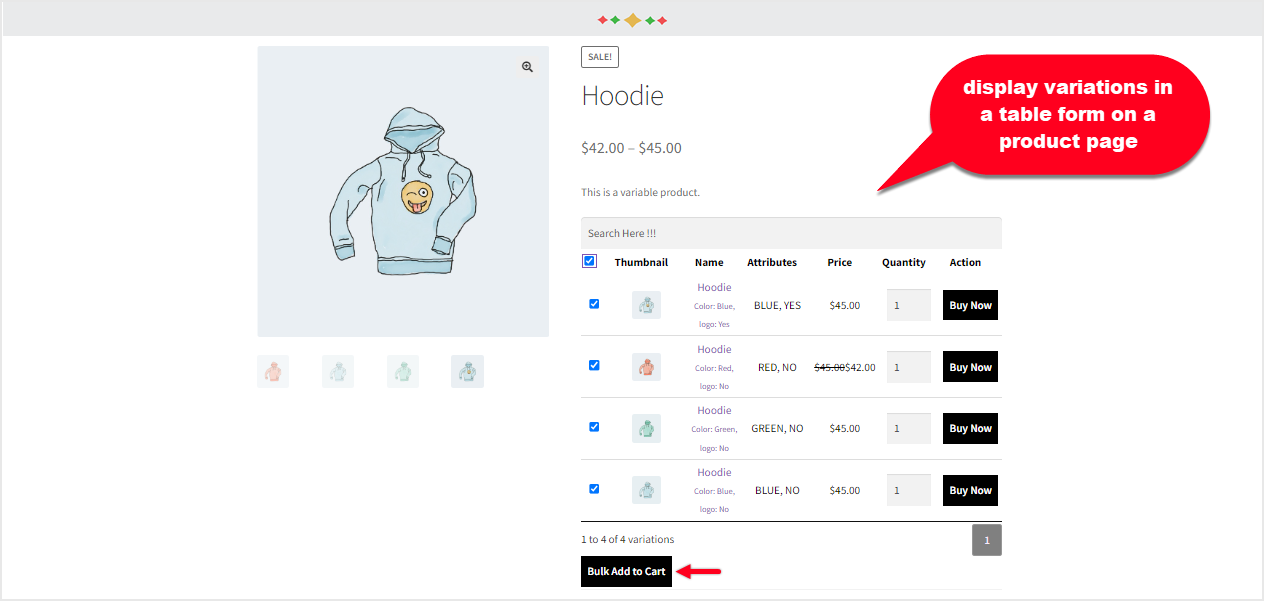Screen dimensions: 1264x601
Task: Click the blue hoodie thumbnail in the BLUE, YES row
Action: (x=646, y=304)
